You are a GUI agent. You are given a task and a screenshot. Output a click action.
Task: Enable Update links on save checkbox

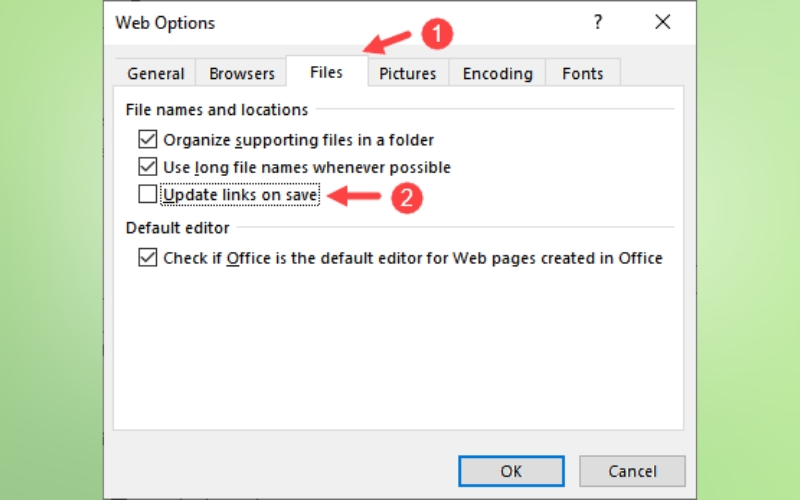pos(148,195)
